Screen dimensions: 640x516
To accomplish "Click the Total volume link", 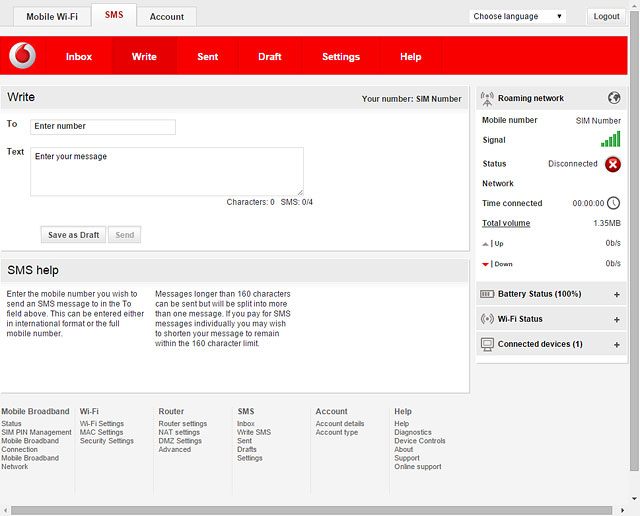I will click(x=506, y=223).
